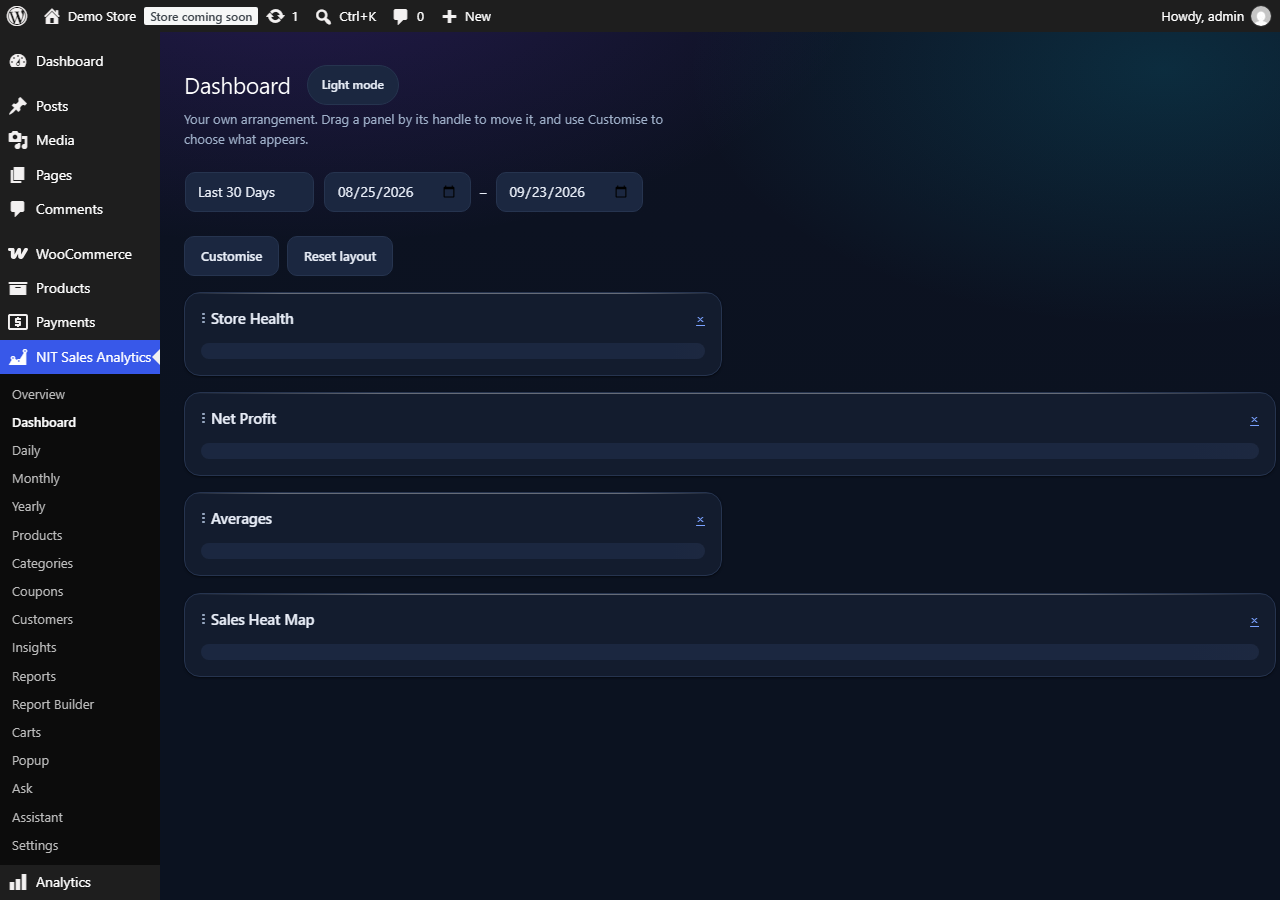Remove the Net Profit panel
Screen dimensions: 1280x900
coord(1254,420)
